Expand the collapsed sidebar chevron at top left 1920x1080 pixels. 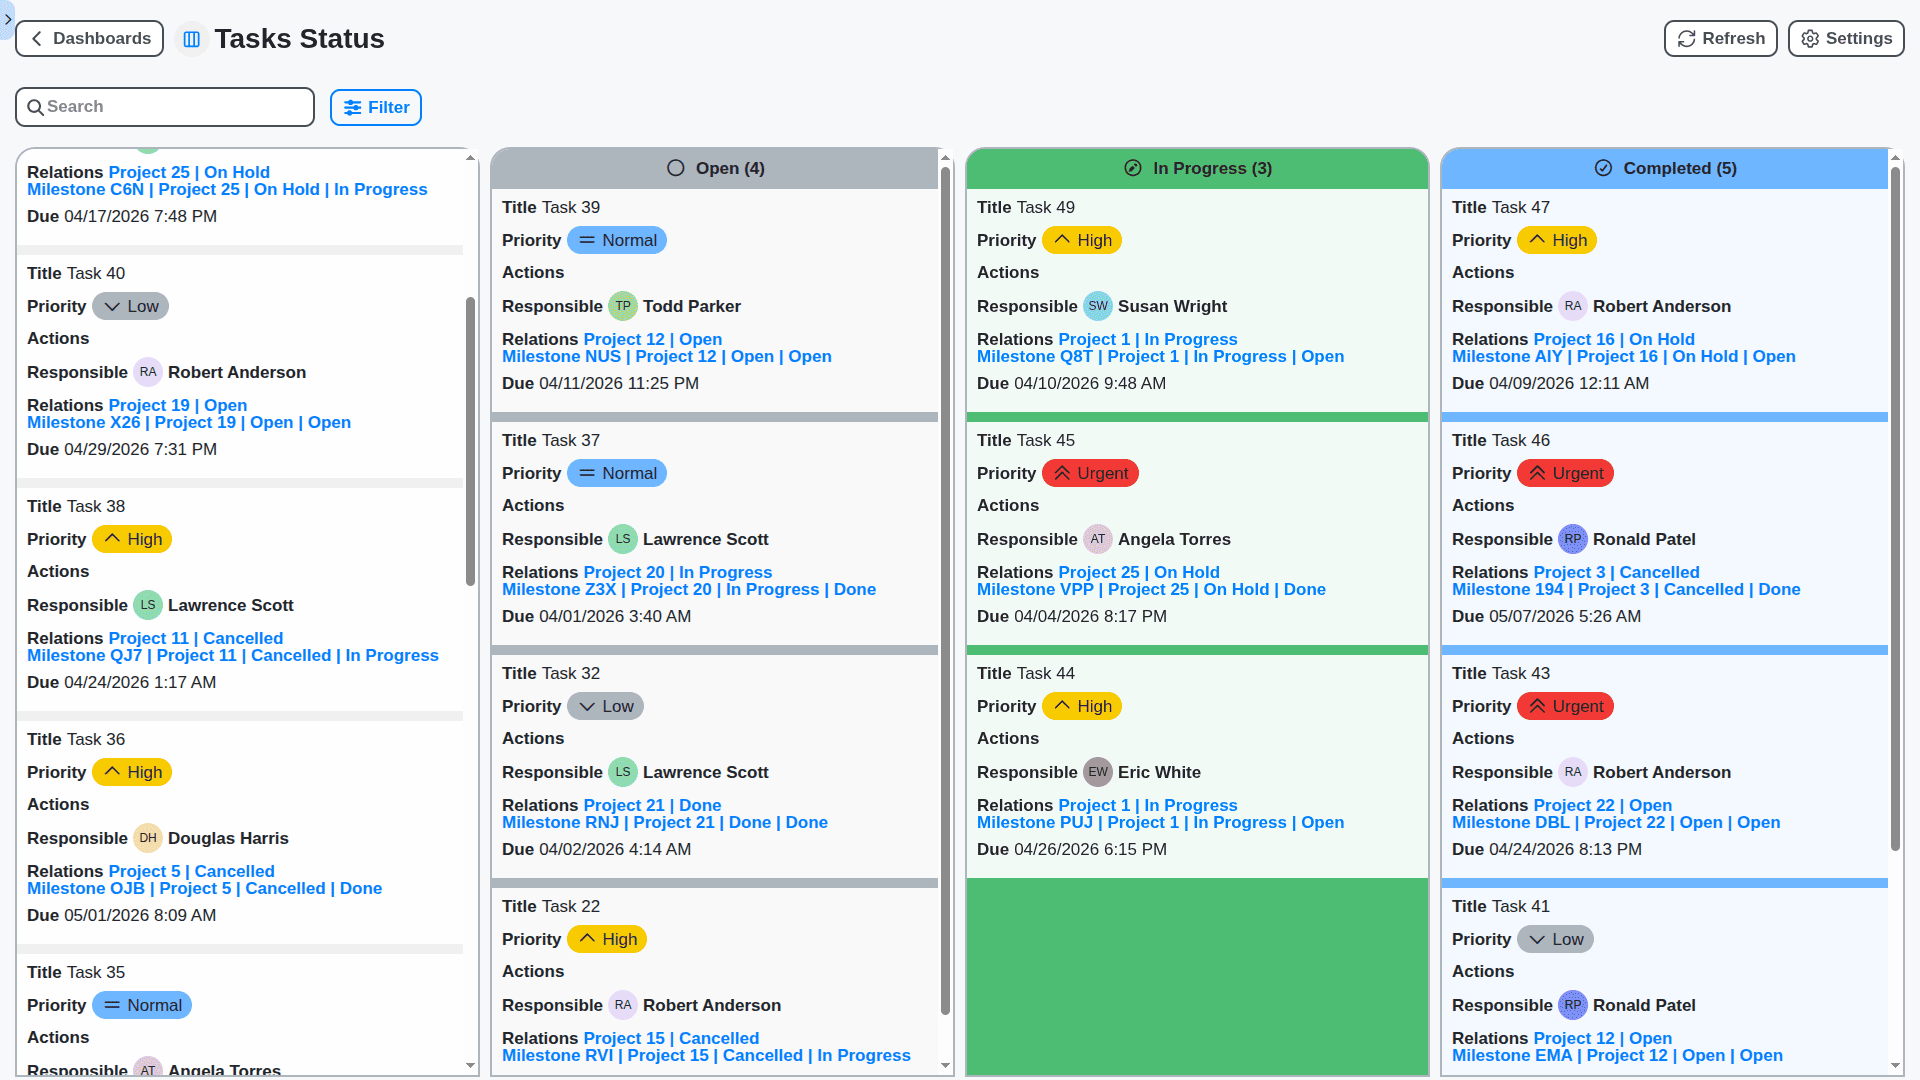coord(7,18)
